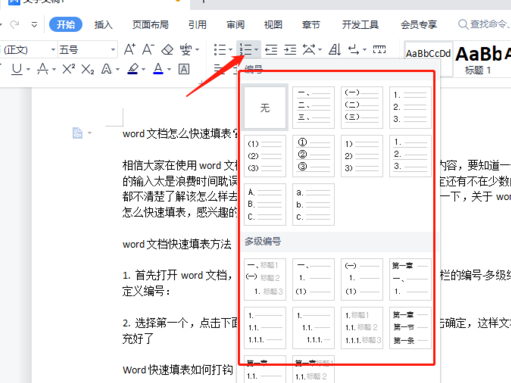Choose multilevel 一、标题1 (一)标题2 style

point(265,279)
